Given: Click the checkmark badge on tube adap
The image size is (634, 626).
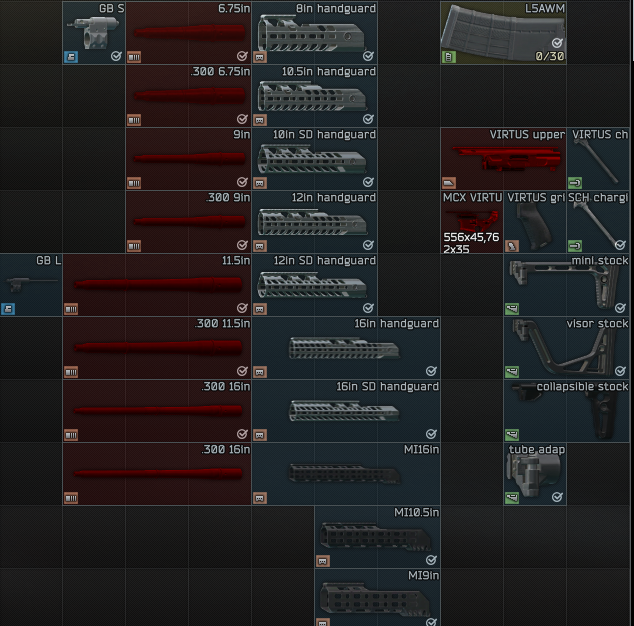Looking at the screenshot, I should coord(558,497).
